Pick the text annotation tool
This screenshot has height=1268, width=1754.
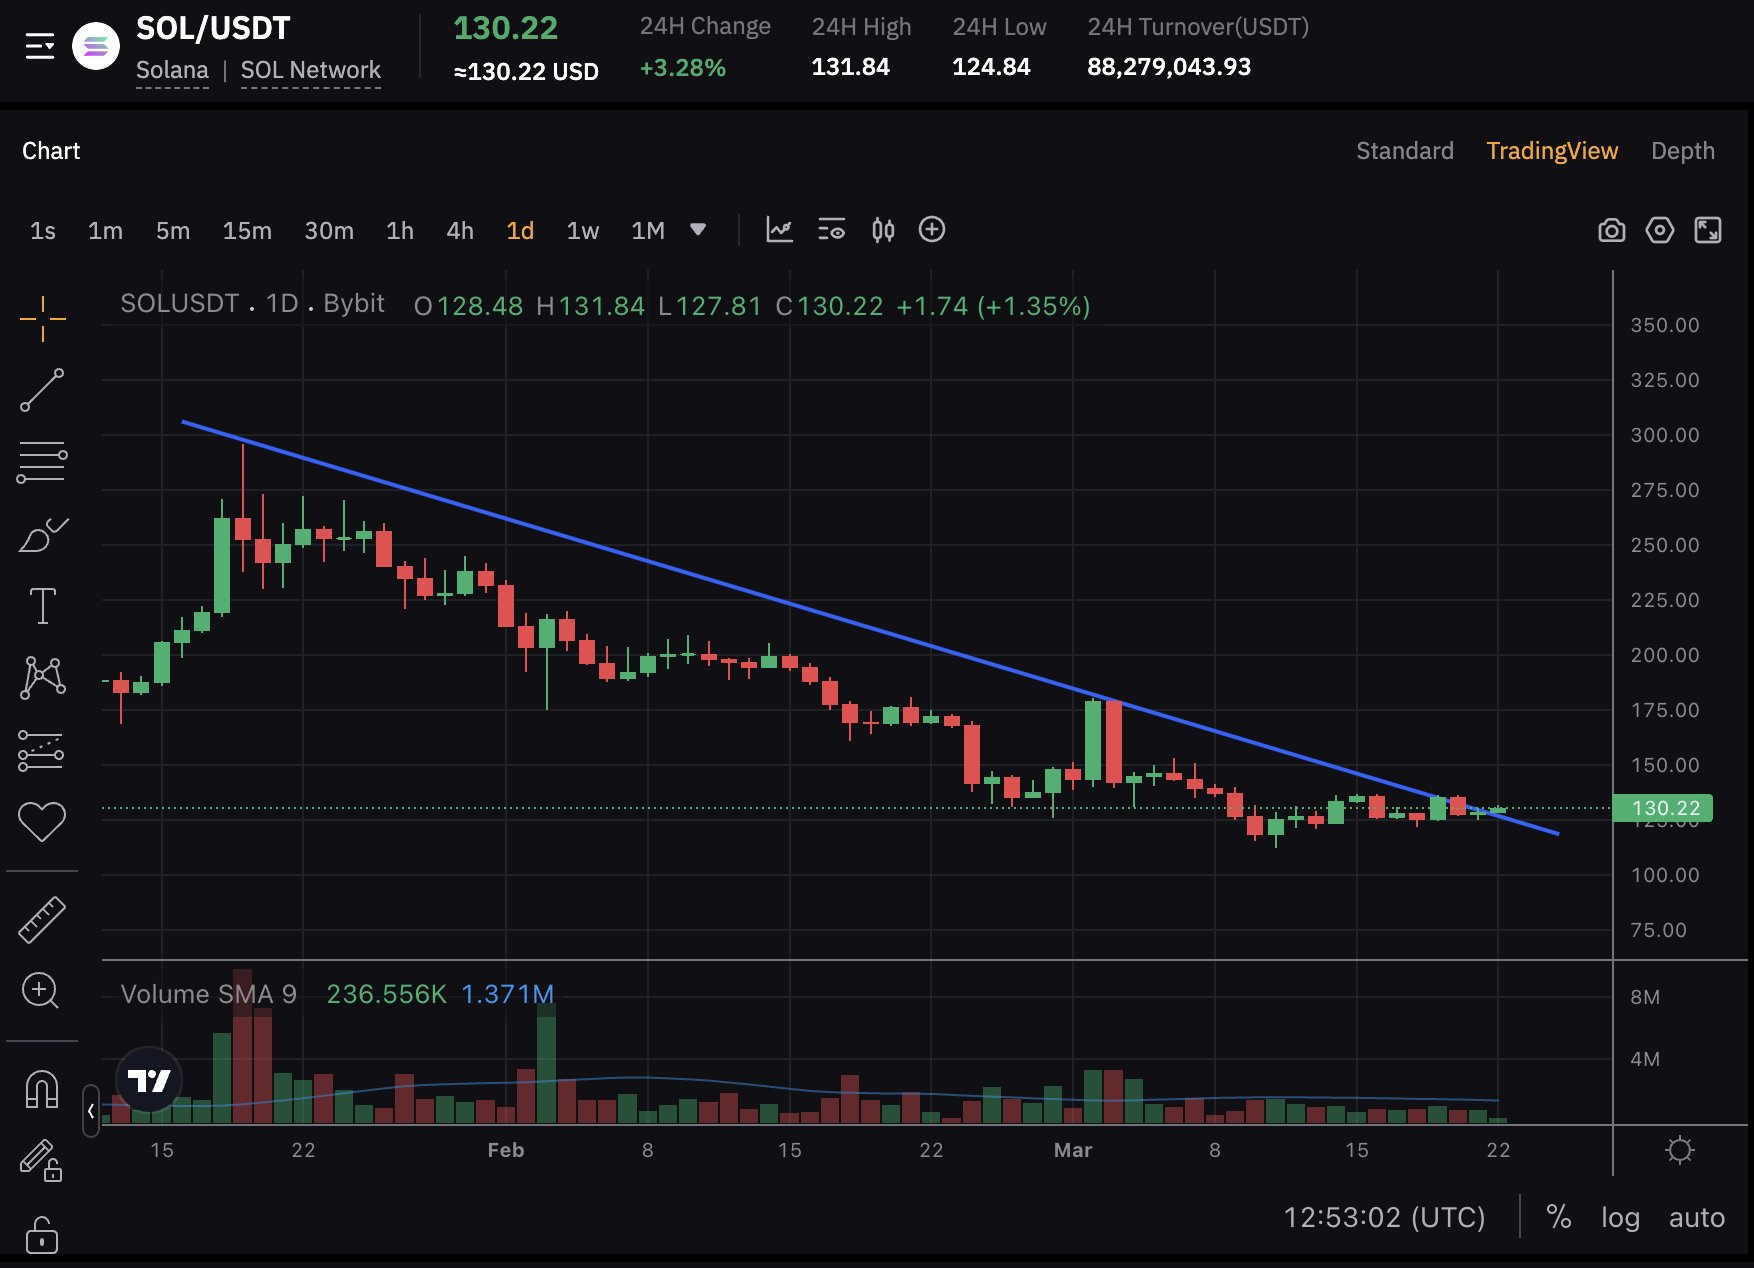(42, 606)
